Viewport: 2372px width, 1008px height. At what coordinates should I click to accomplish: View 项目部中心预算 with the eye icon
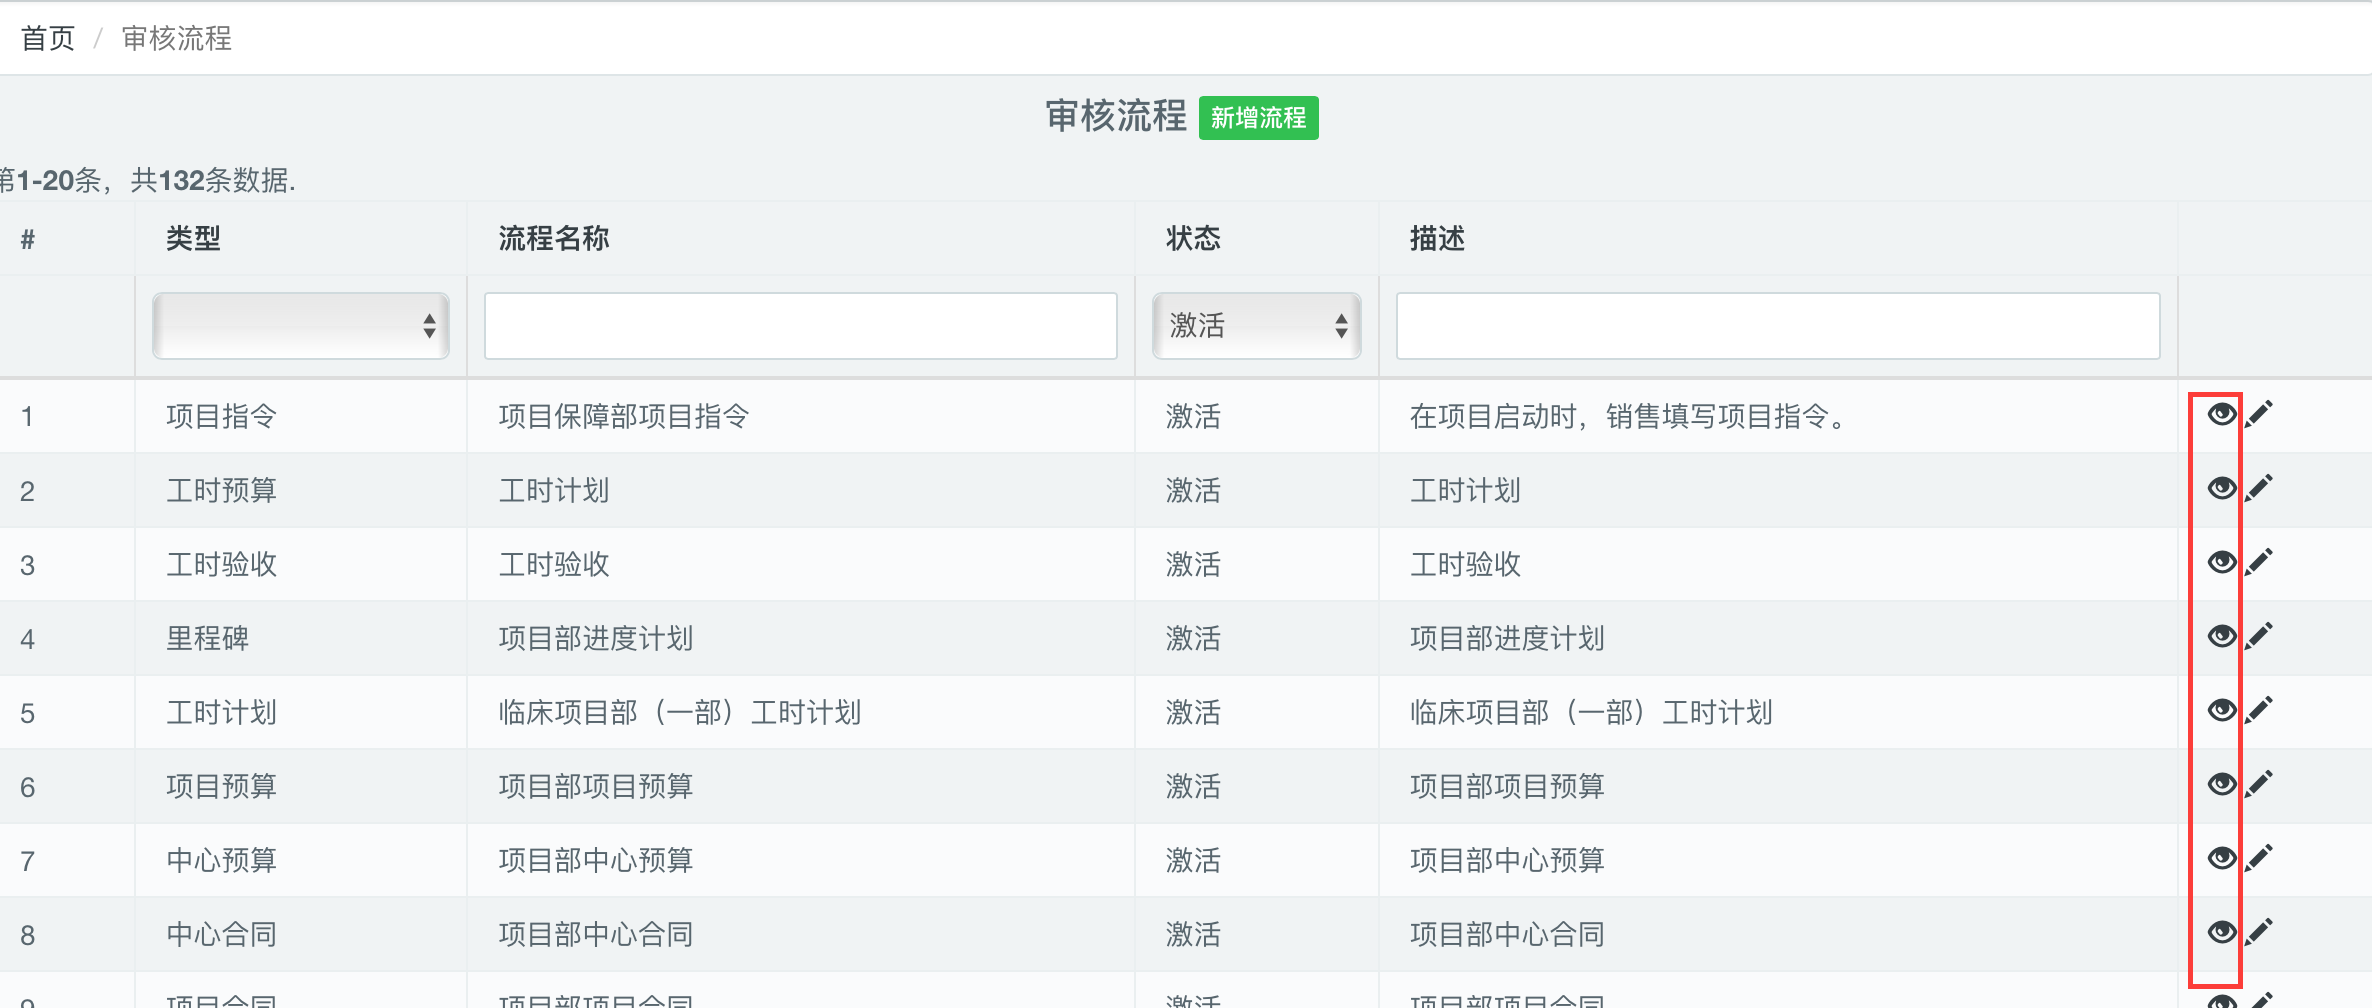coord(2221,858)
